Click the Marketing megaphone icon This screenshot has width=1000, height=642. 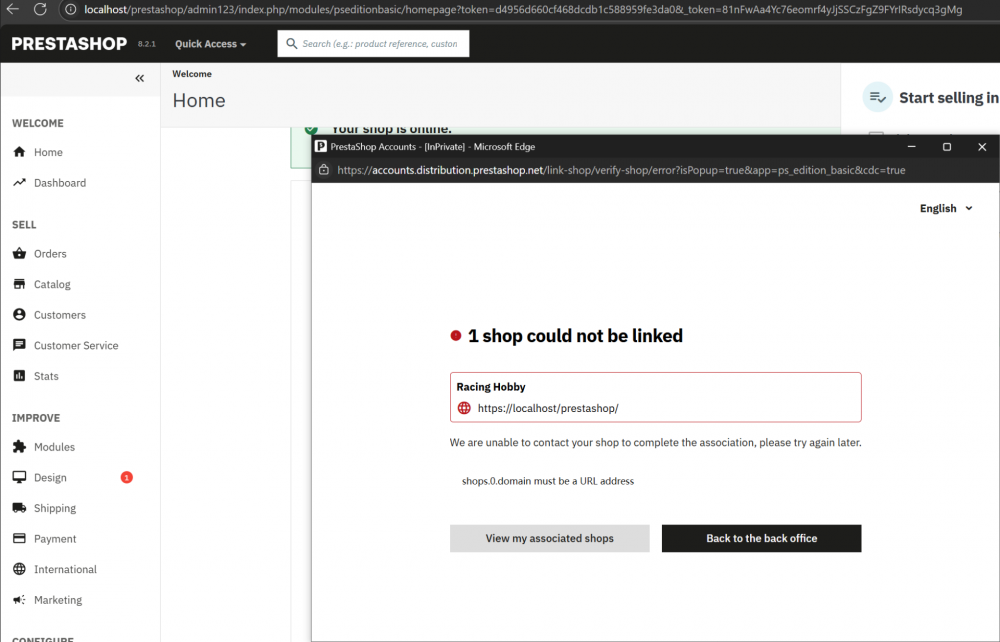pos(19,599)
